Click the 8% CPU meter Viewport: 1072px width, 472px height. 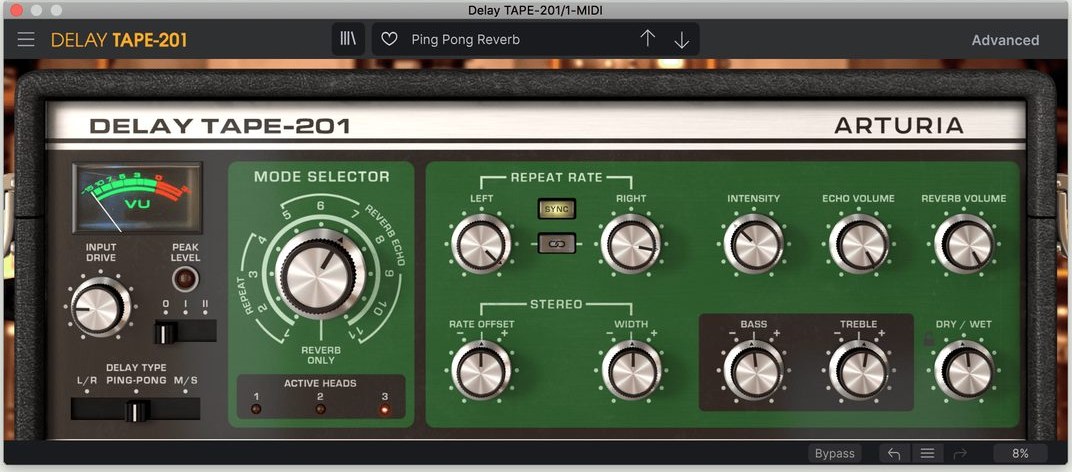tap(1020, 454)
